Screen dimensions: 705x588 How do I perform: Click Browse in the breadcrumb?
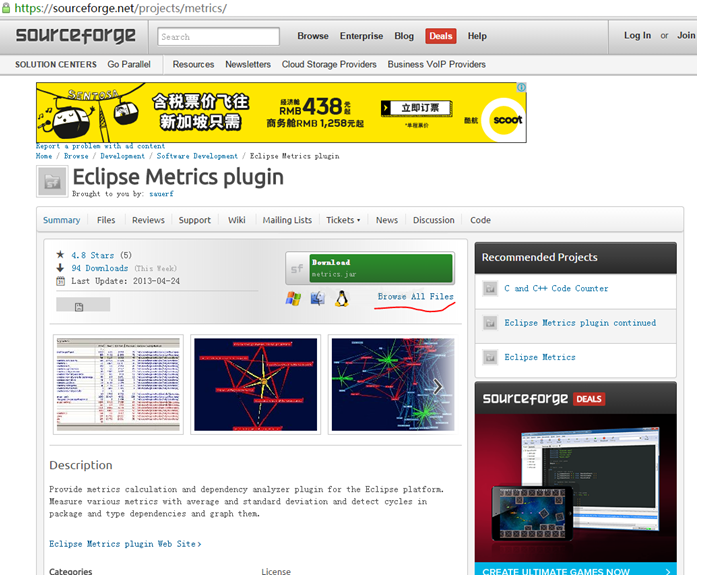point(76,156)
